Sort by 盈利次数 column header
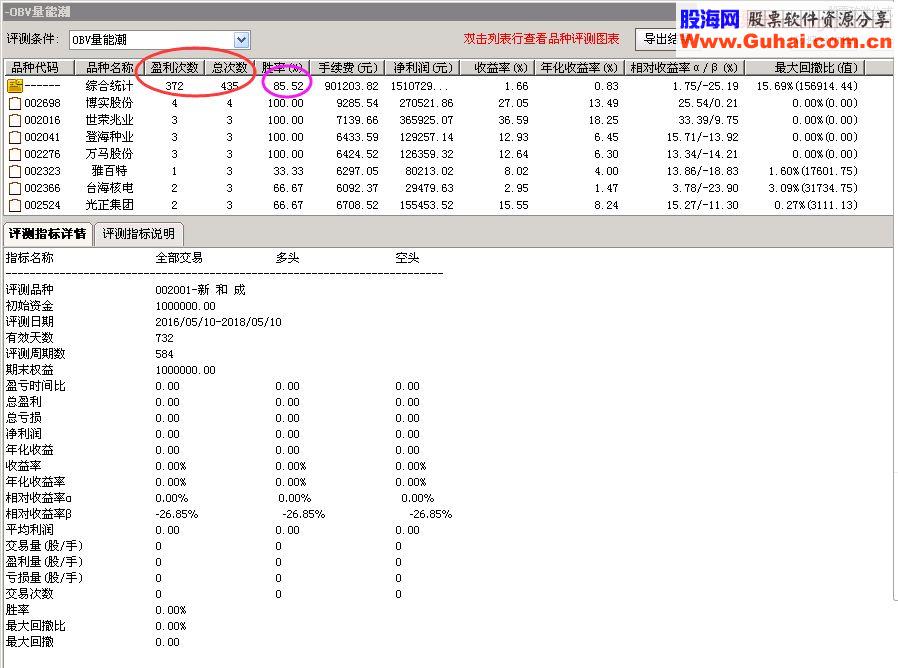 (174, 68)
